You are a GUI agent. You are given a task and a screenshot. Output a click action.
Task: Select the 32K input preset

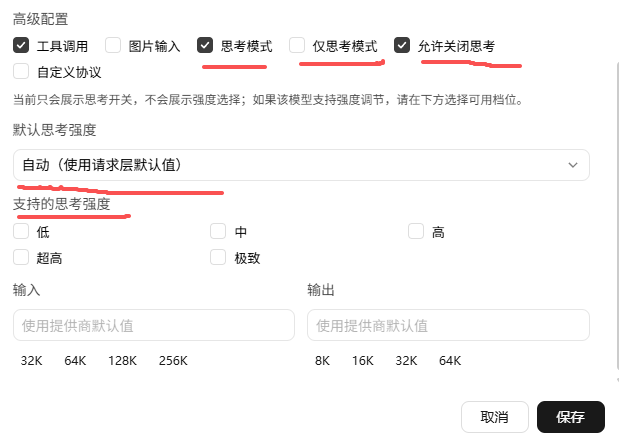pyautogui.click(x=32, y=361)
